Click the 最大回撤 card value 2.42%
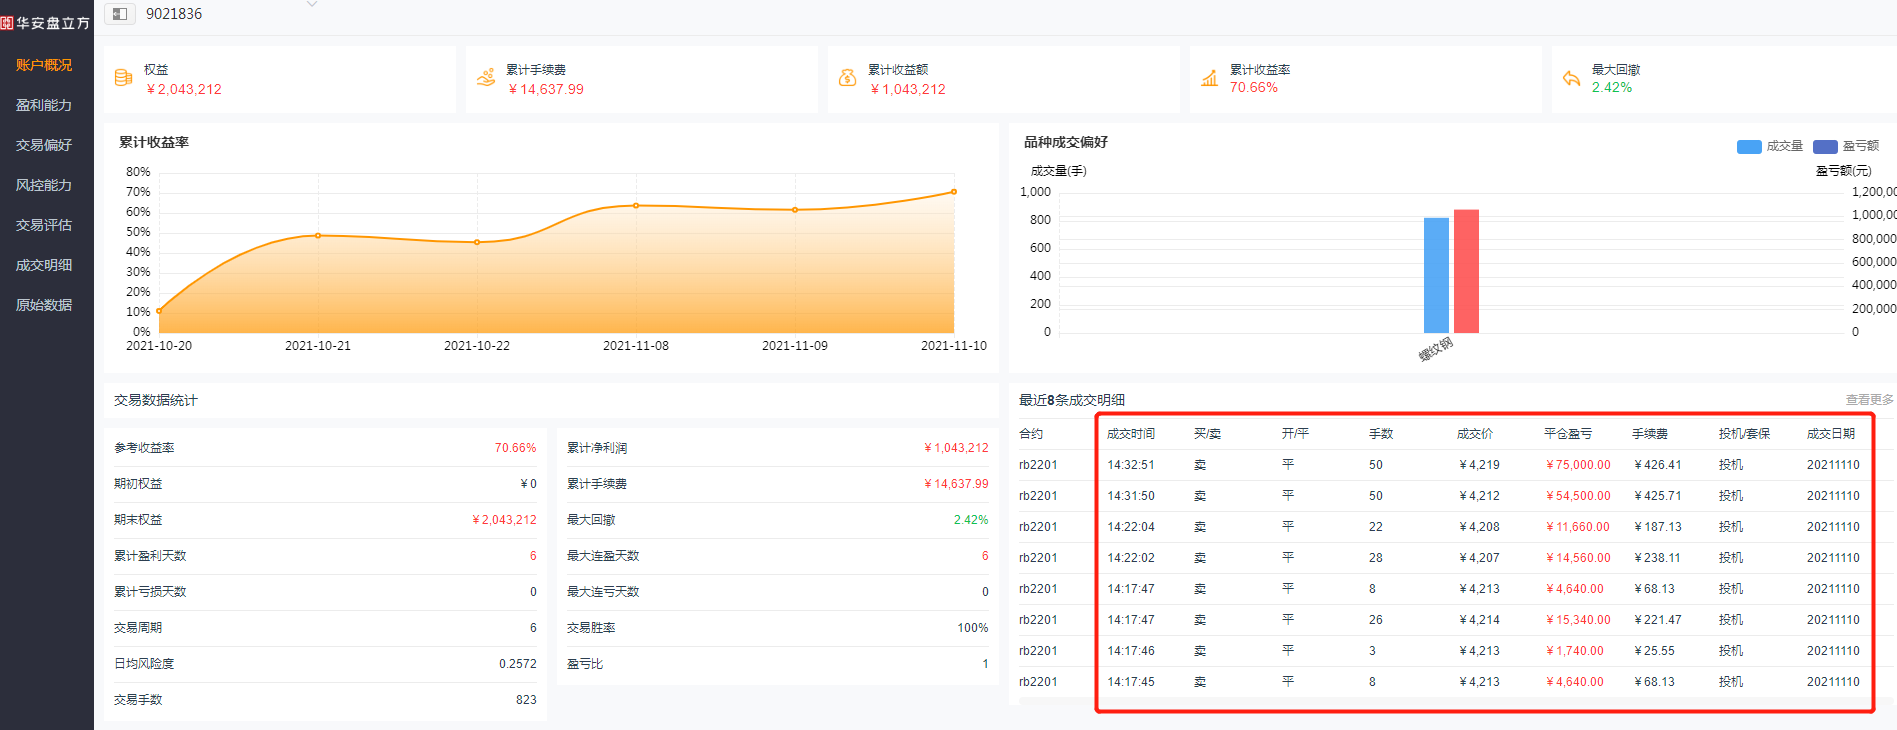This screenshot has width=1897, height=730. pyautogui.click(x=1612, y=88)
